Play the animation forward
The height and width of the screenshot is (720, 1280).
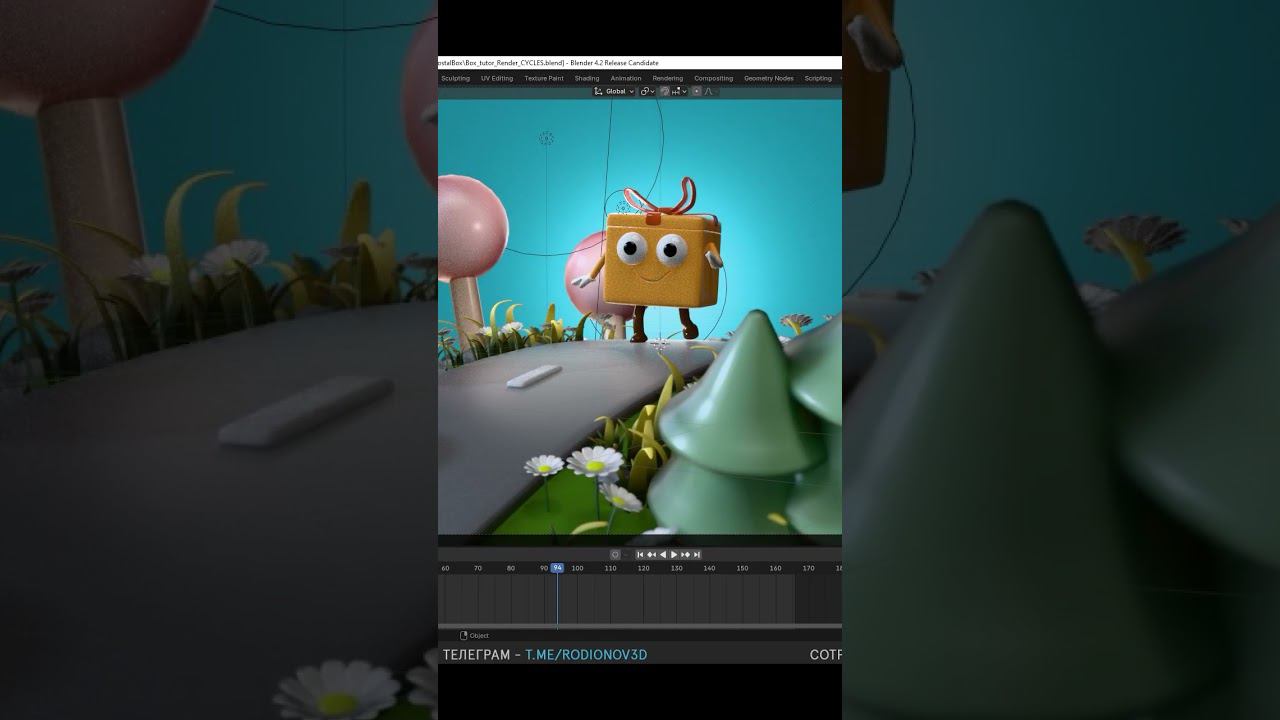[x=674, y=555]
